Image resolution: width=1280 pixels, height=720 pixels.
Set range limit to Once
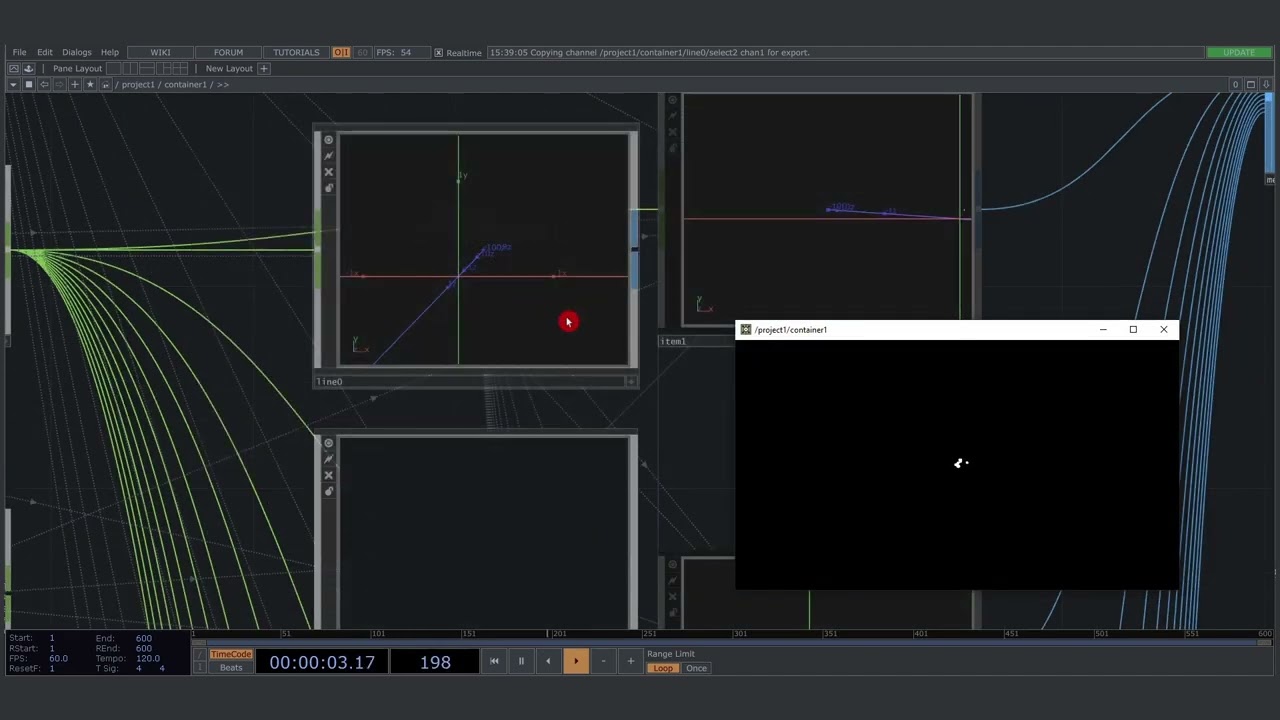pos(696,668)
